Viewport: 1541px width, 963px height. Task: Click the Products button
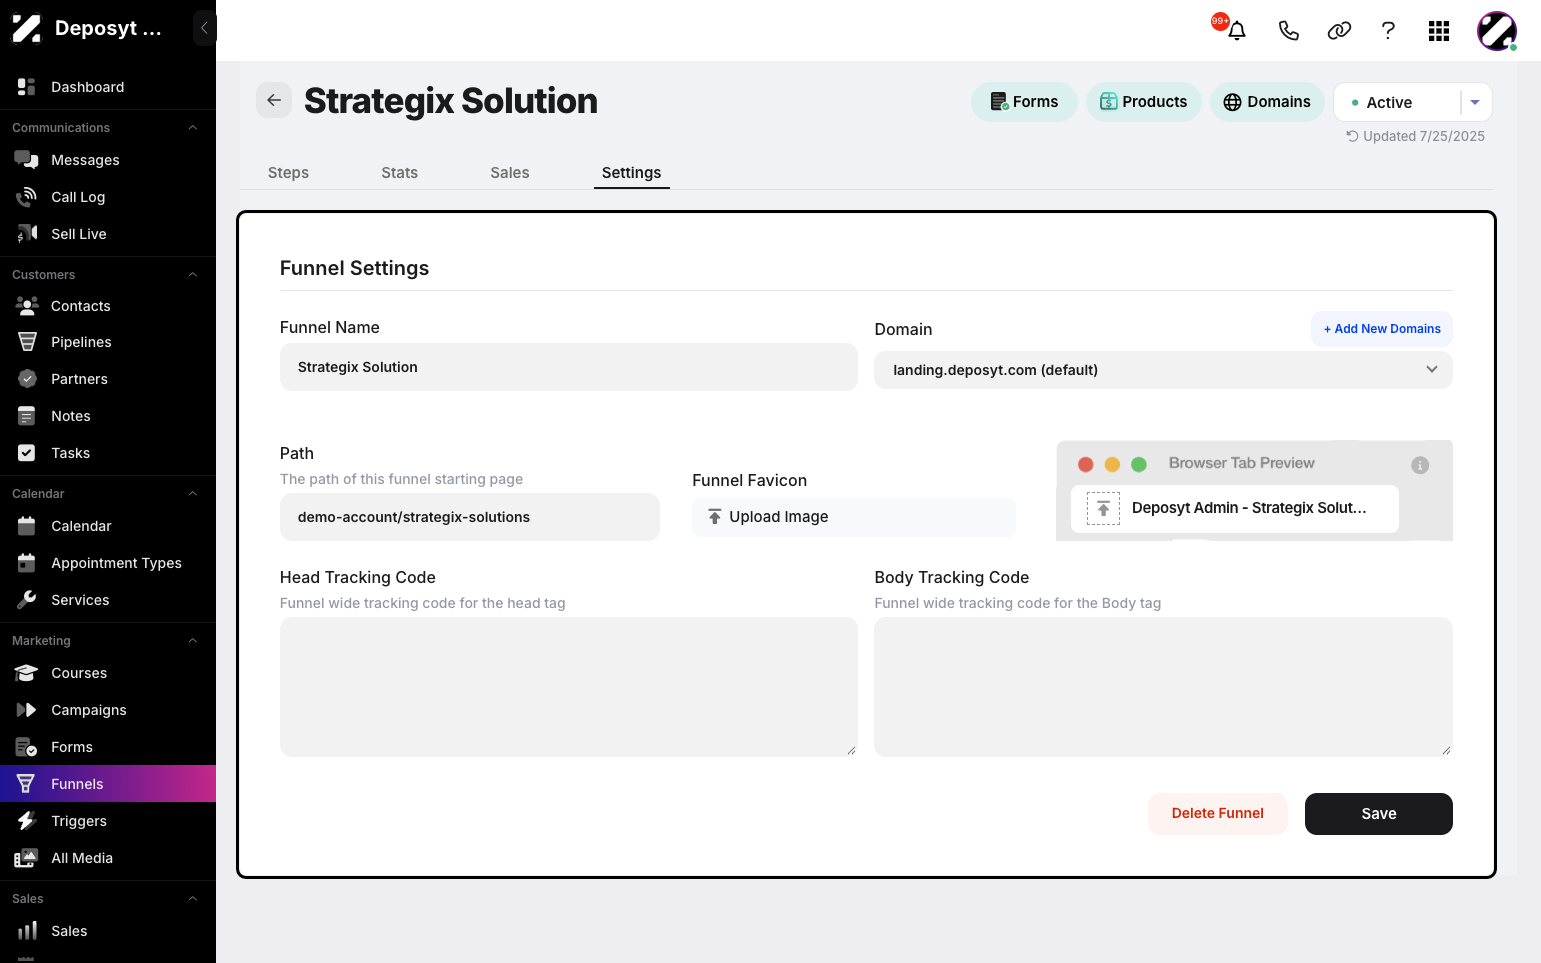tap(1143, 102)
